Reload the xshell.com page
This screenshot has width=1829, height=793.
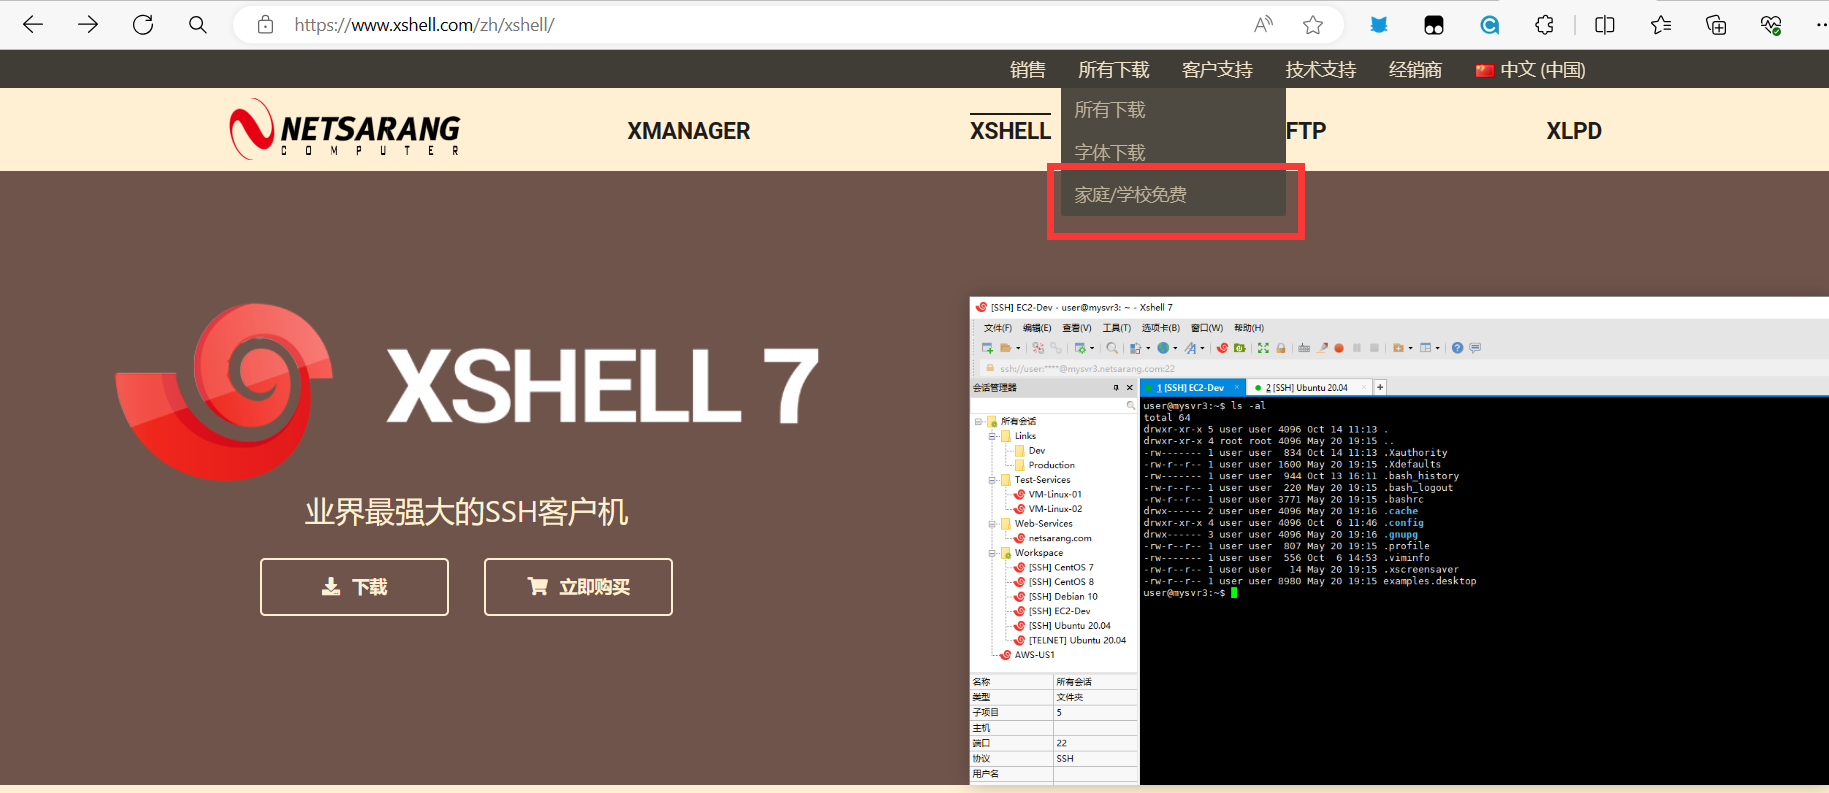143,25
